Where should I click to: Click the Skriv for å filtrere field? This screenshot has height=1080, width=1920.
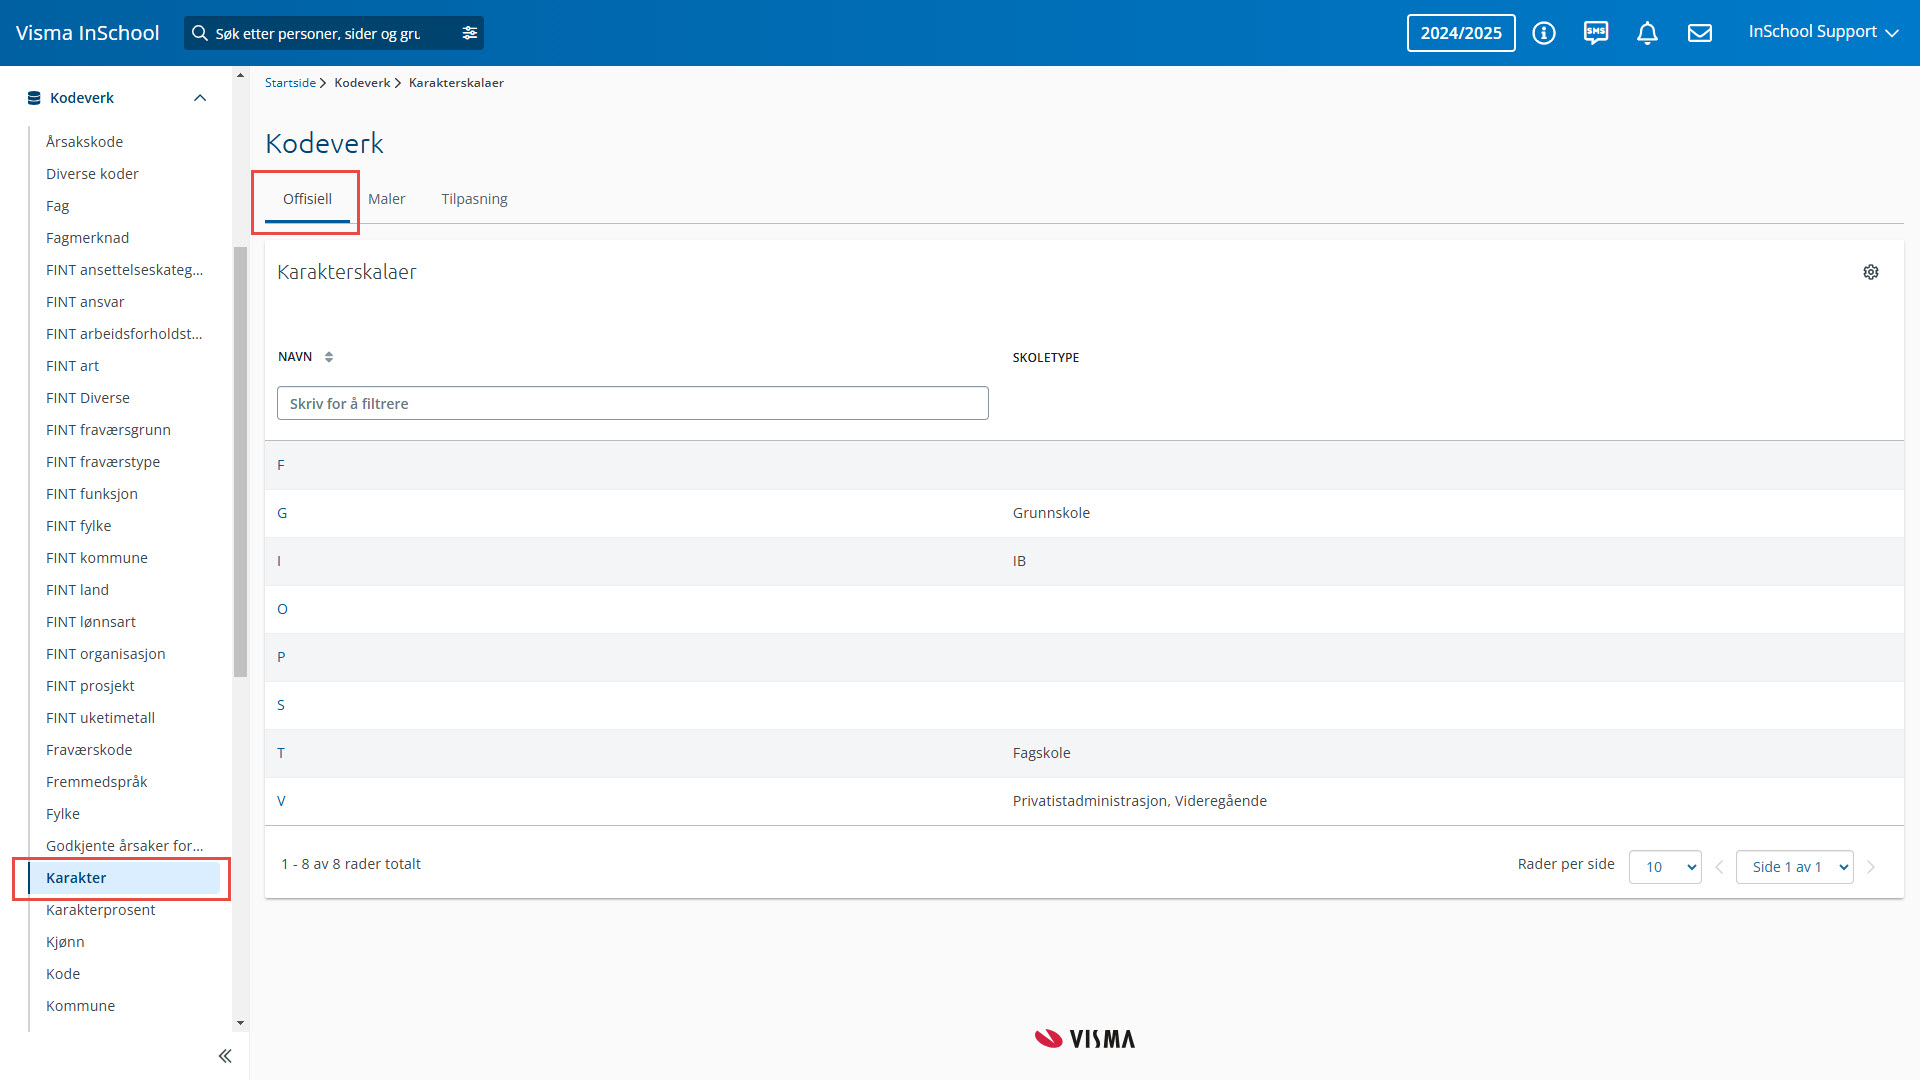pyautogui.click(x=632, y=404)
